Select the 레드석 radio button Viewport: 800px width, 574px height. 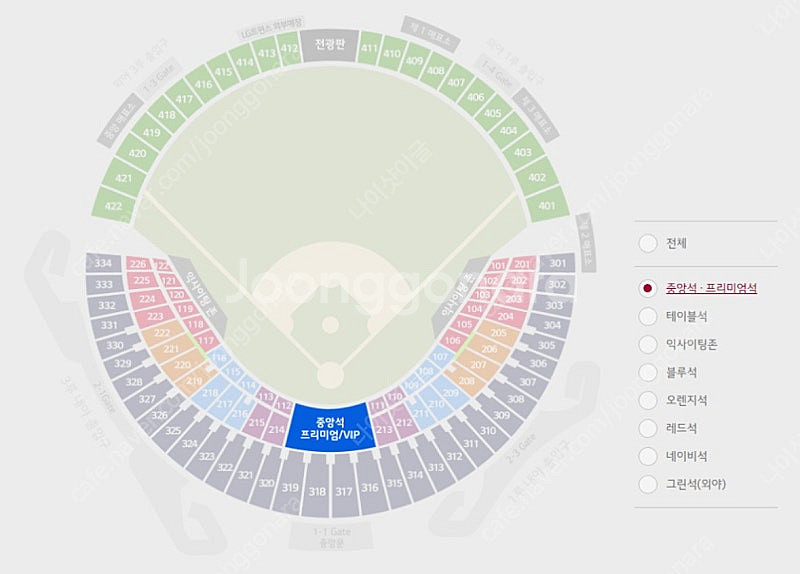tap(648, 428)
